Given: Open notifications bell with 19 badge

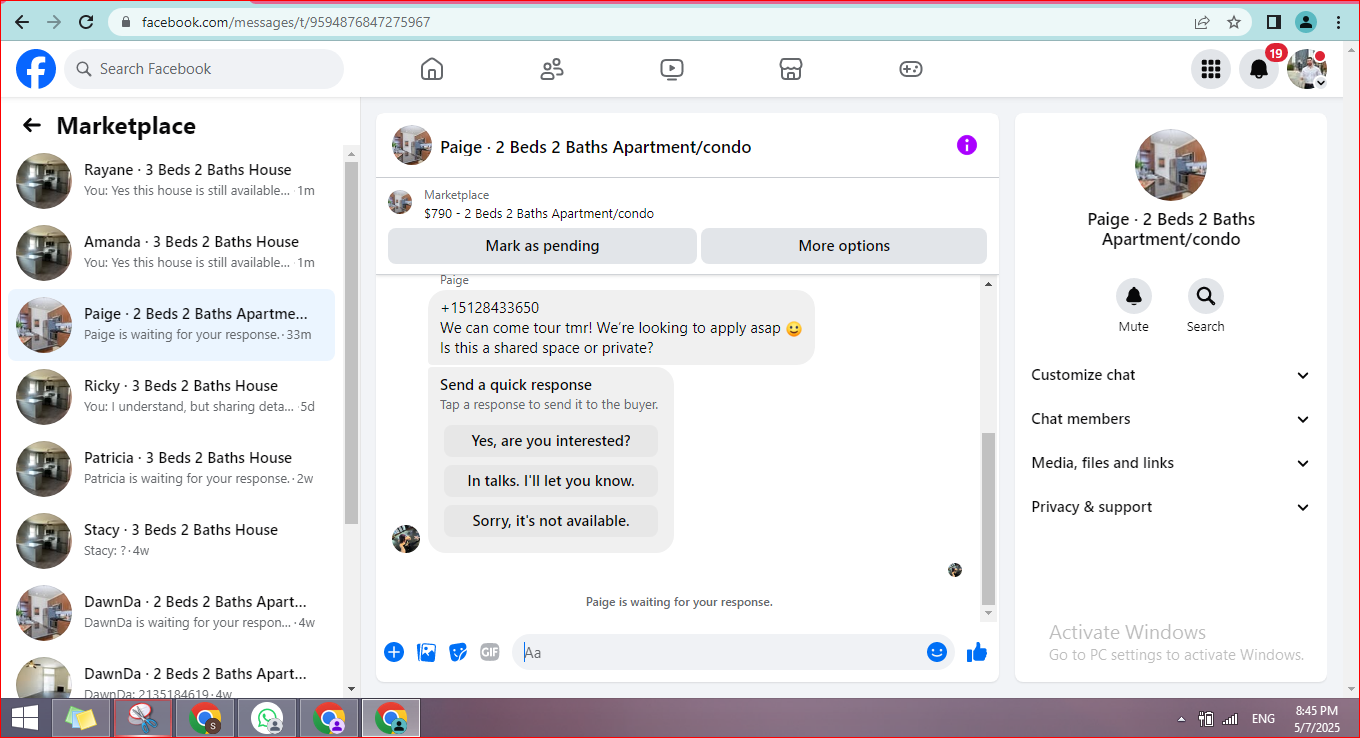Looking at the screenshot, I should click(x=1259, y=69).
